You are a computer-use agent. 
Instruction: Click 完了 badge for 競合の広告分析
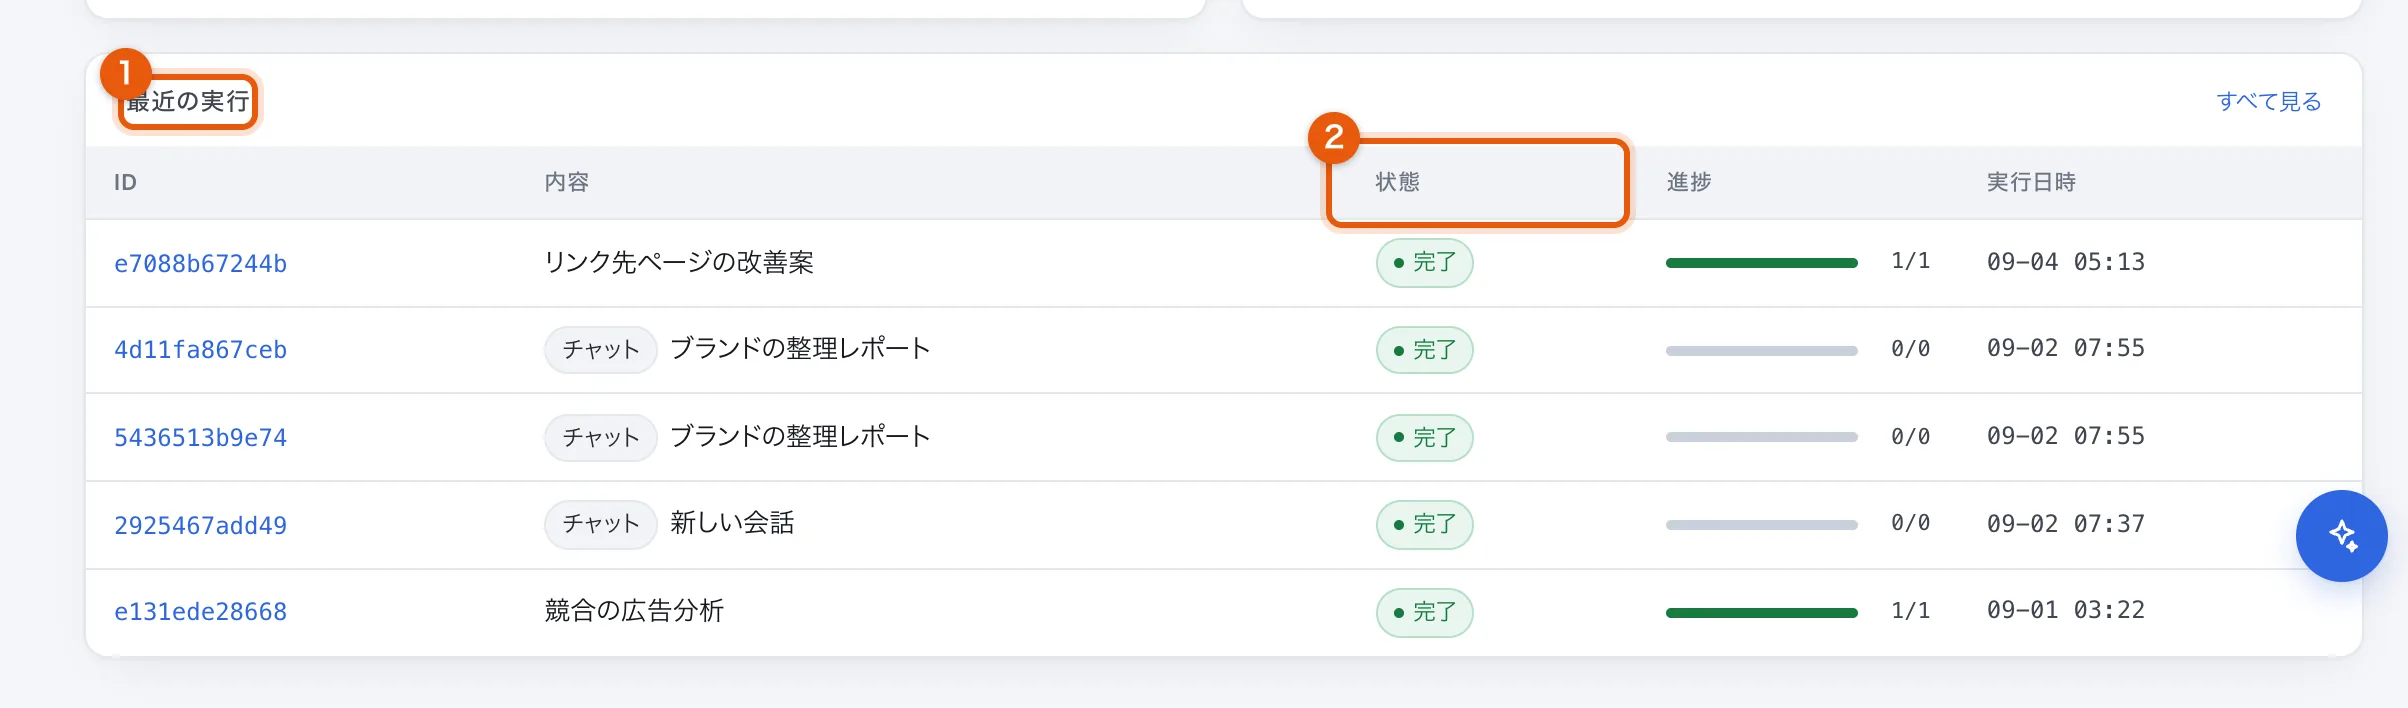tap(1424, 613)
